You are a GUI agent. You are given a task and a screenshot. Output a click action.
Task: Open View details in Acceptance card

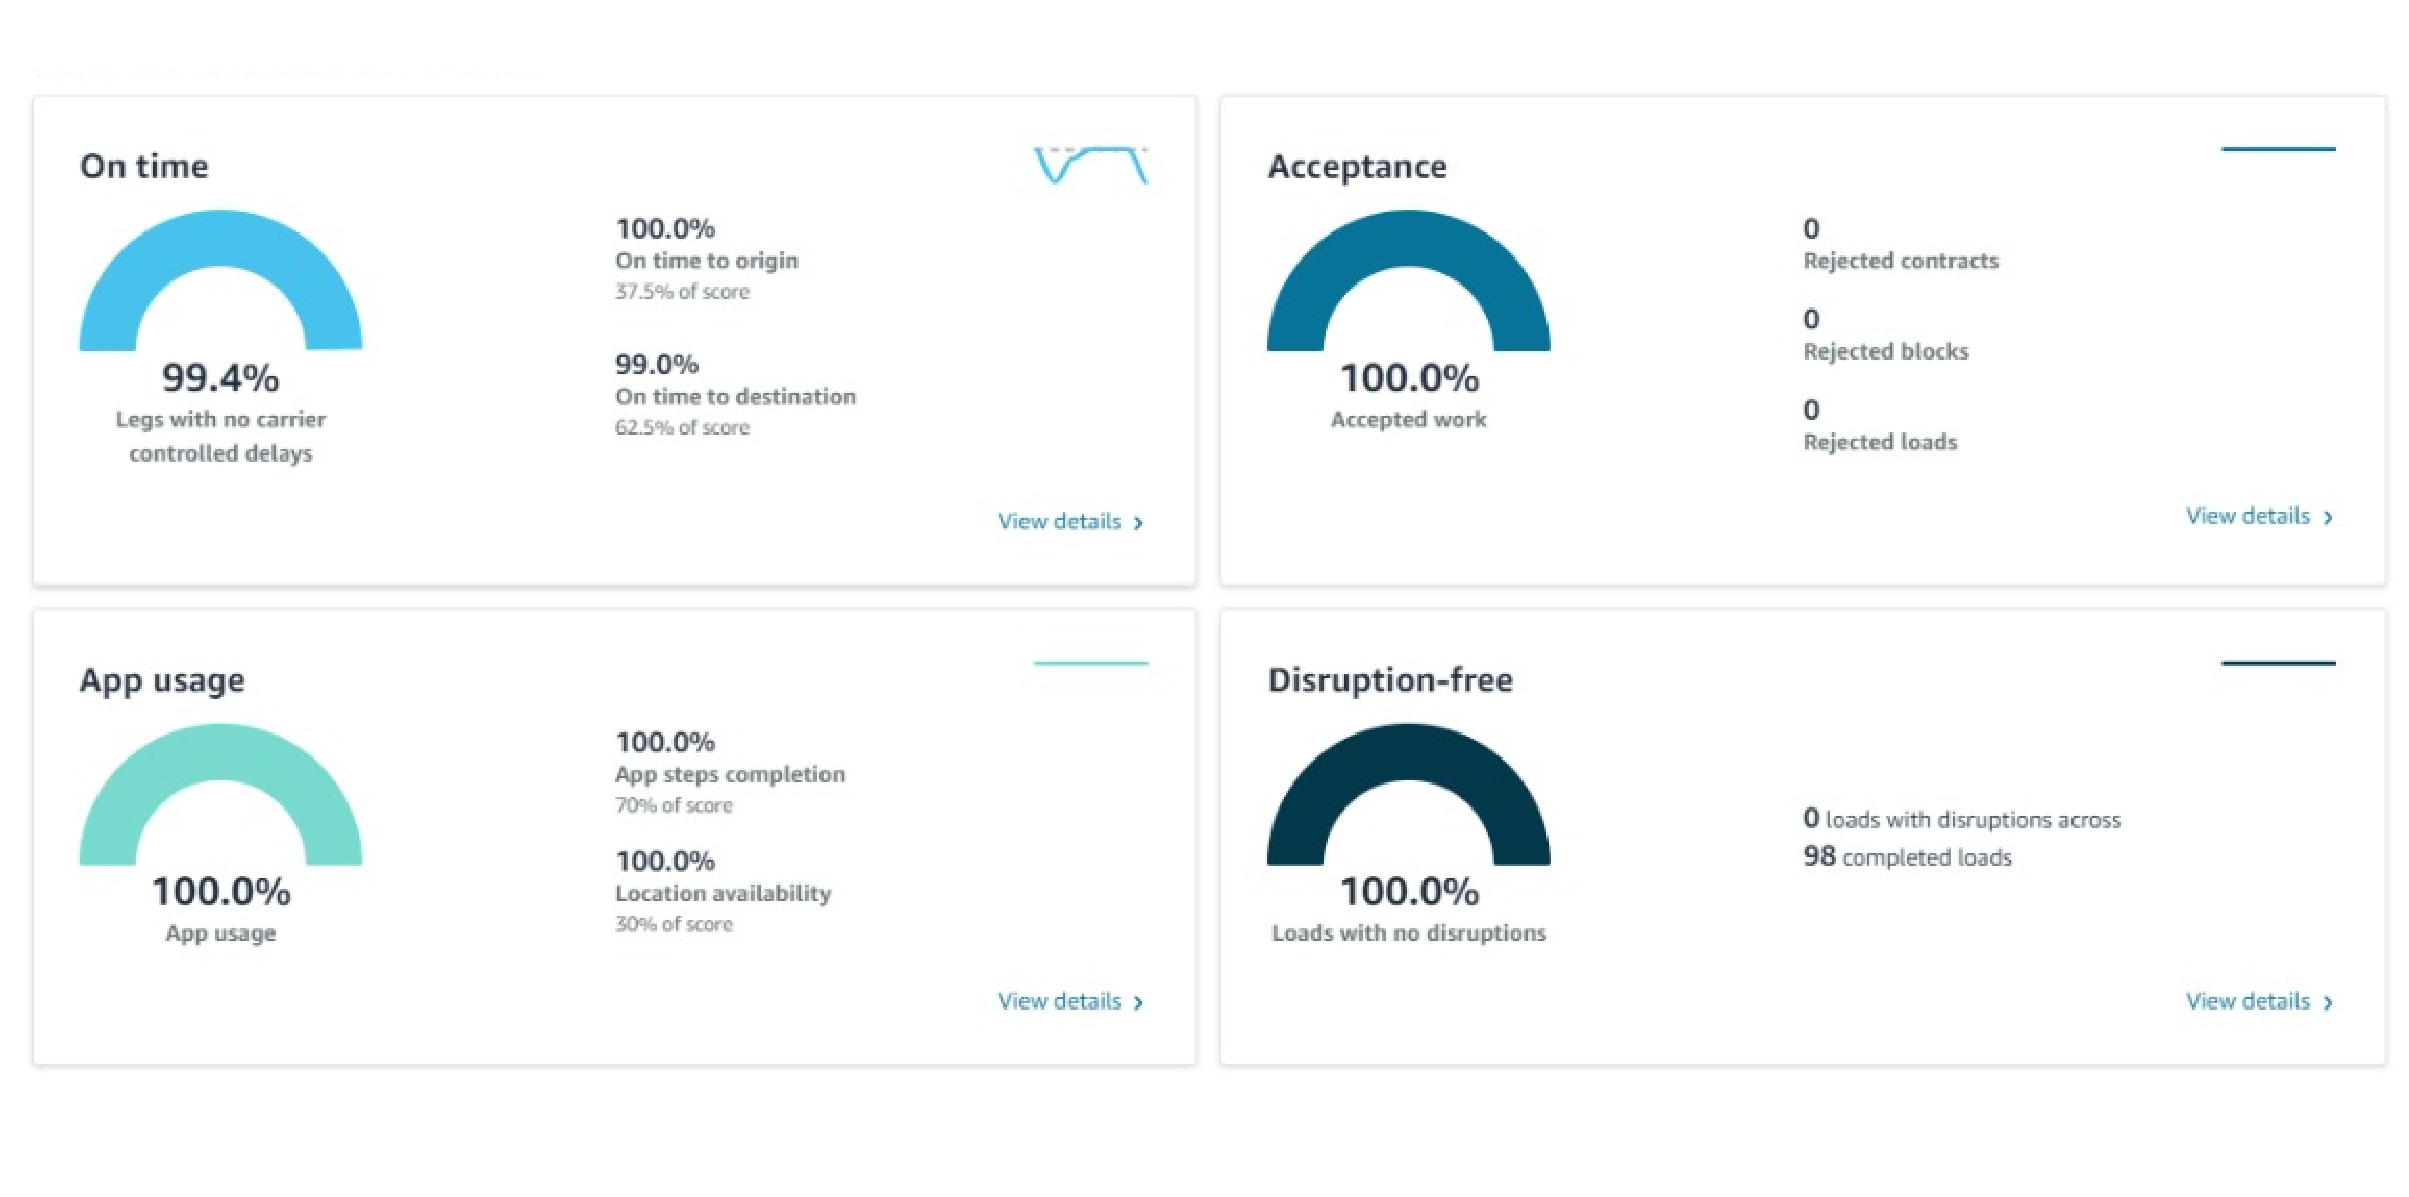click(x=2257, y=517)
